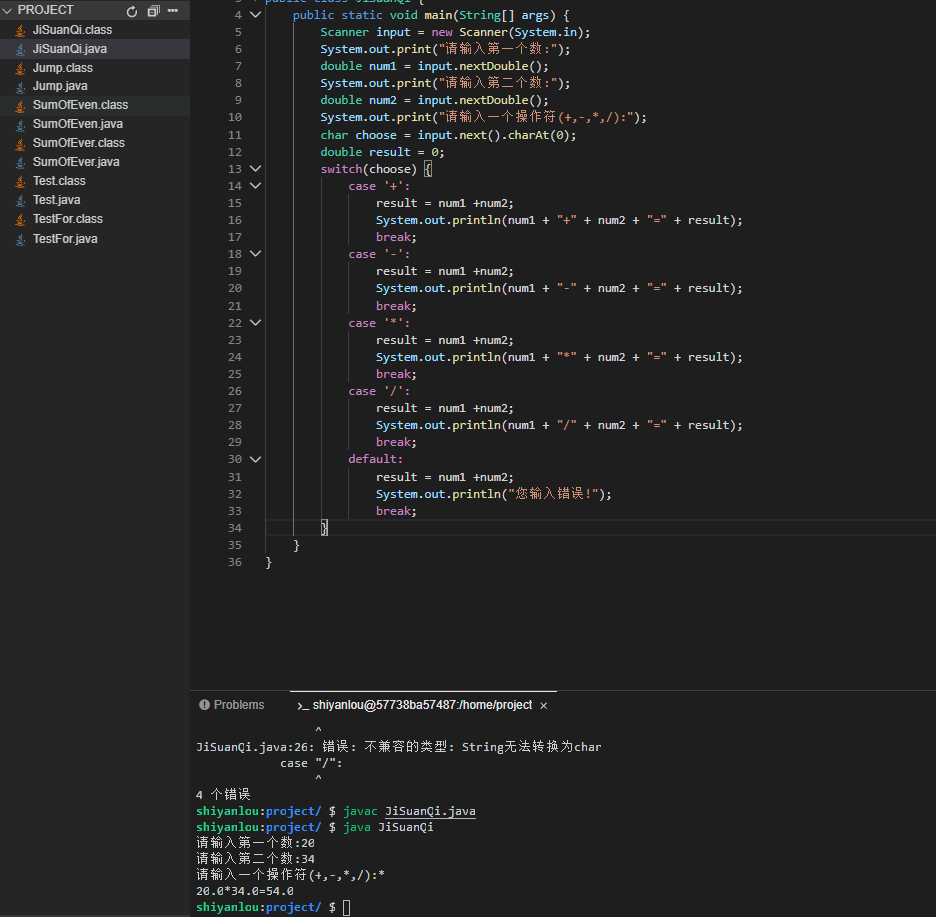Click the Java icon beside Jump.java
Image resolution: width=936 pixels, height=917 pixels.
(21, 87)
